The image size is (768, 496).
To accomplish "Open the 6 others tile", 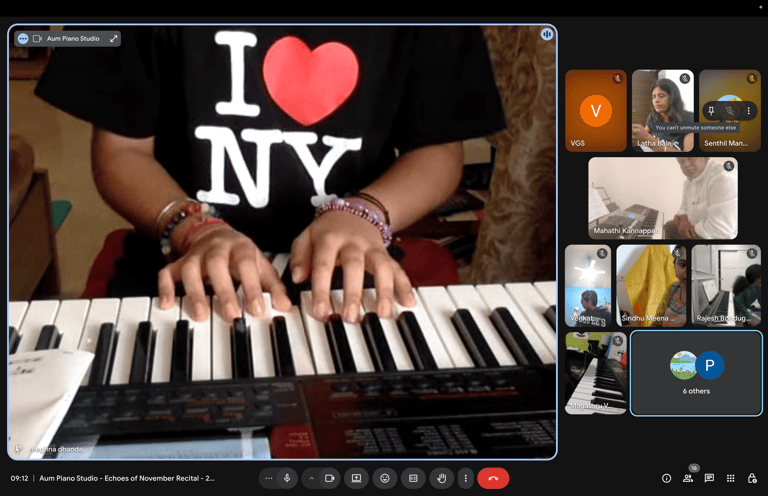I will pyautogui.click(x=696, y=373).
